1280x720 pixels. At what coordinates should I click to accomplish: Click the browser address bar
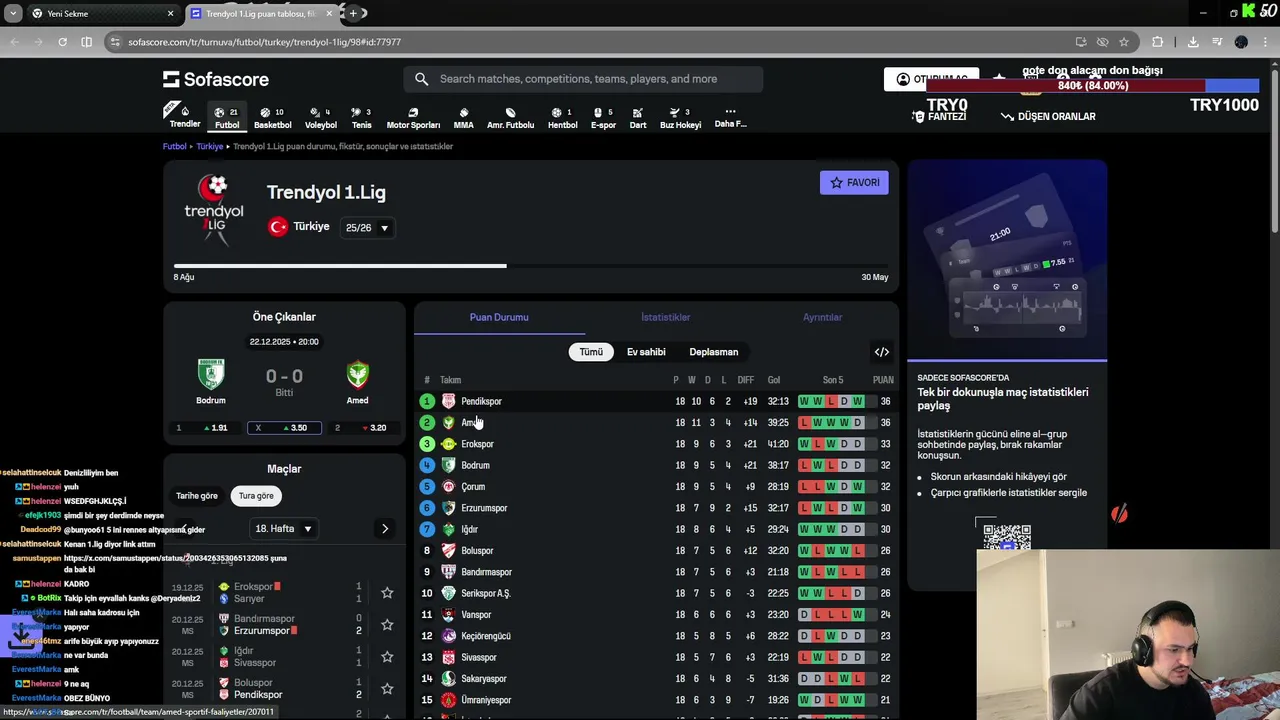point(590,42)
